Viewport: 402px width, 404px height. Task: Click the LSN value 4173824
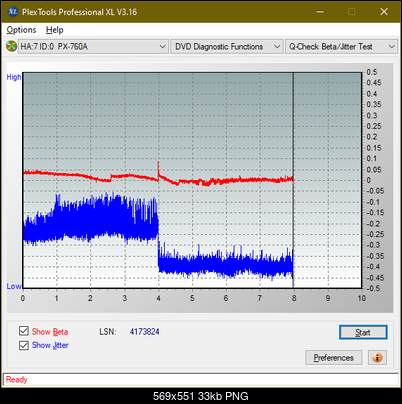145,332
